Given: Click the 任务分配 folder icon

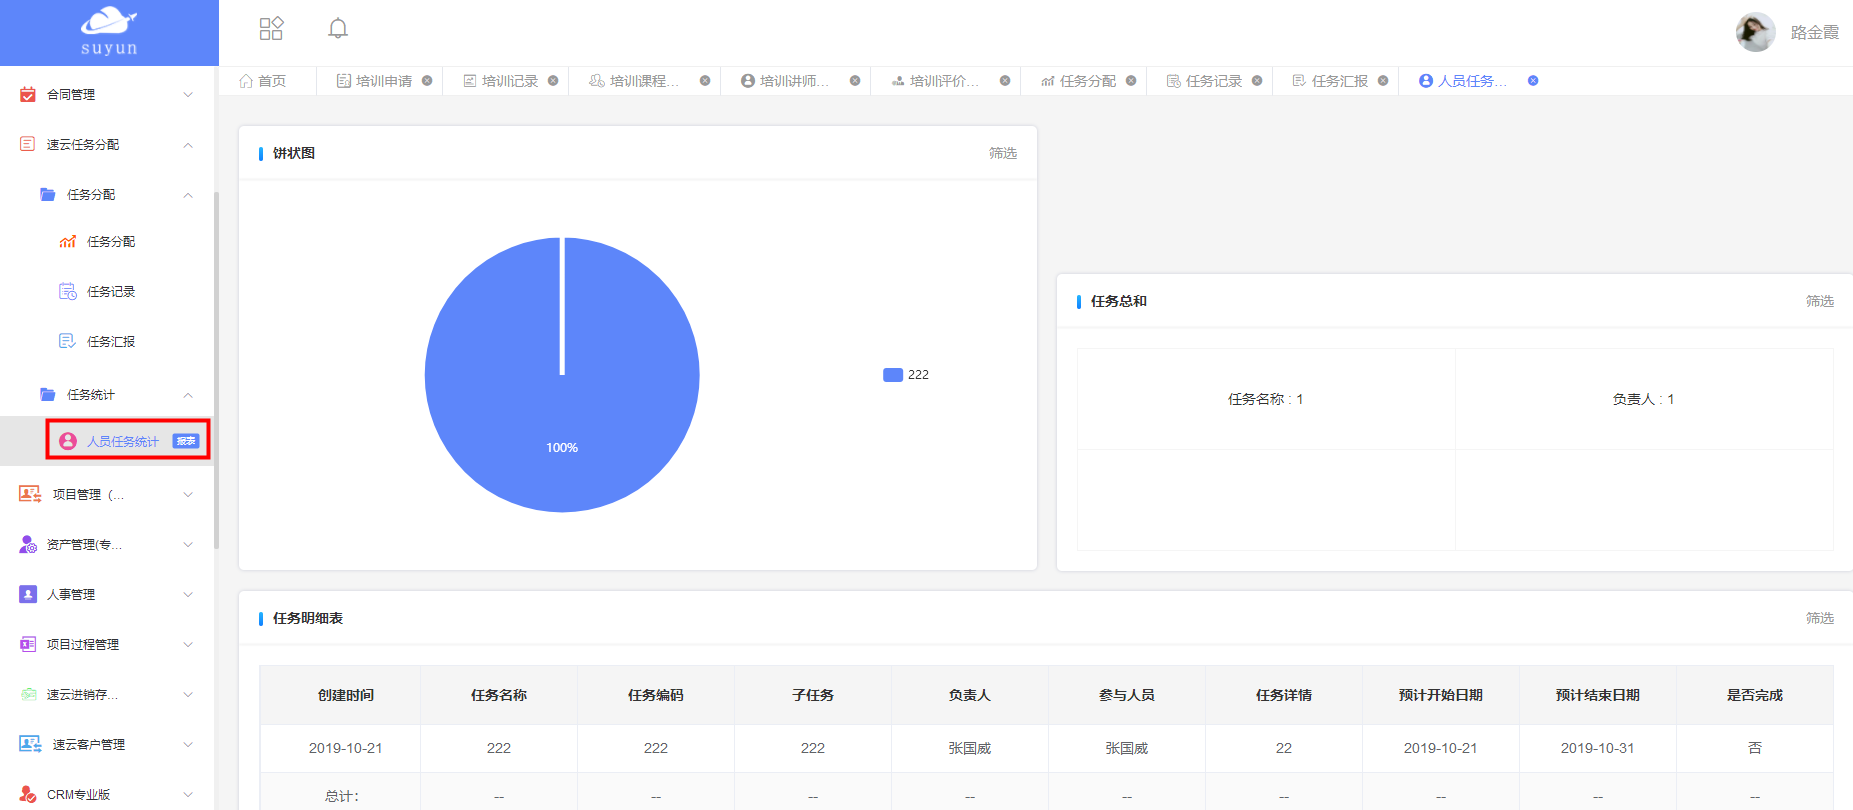Looking at the screenshot, I should tap(48, 194).
